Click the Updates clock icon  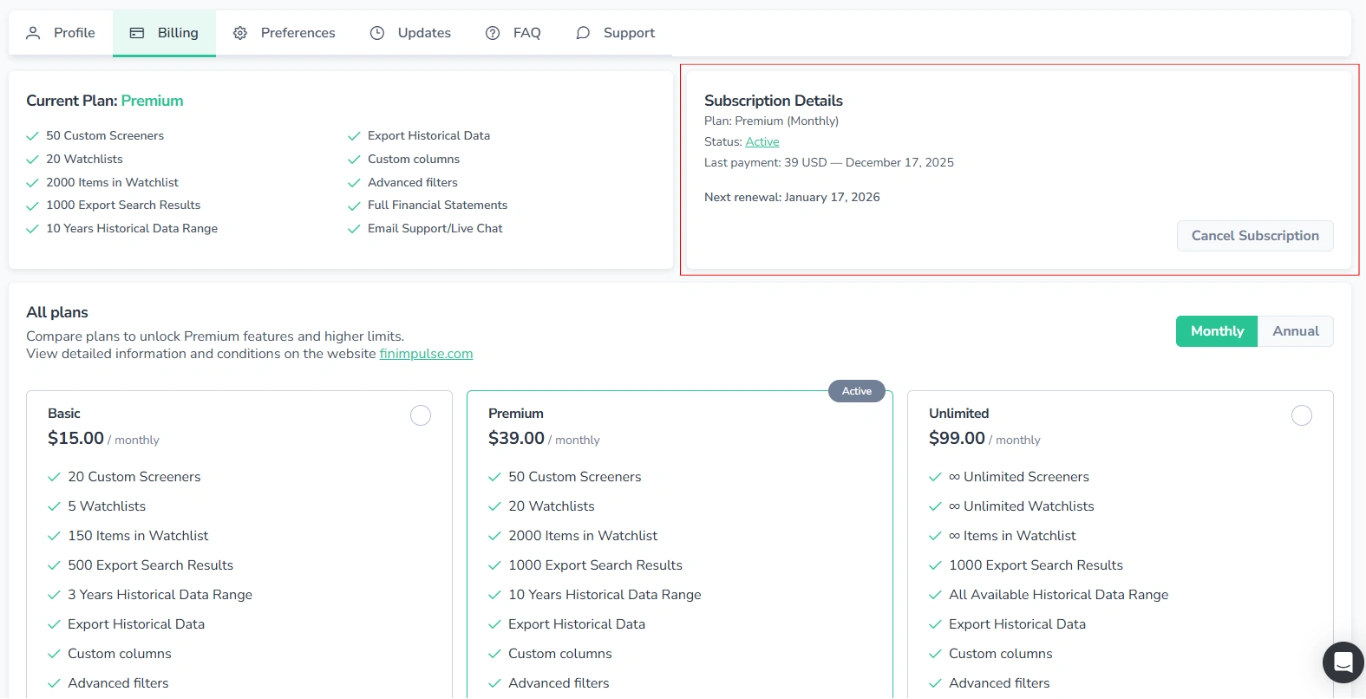tap(377, 32)
